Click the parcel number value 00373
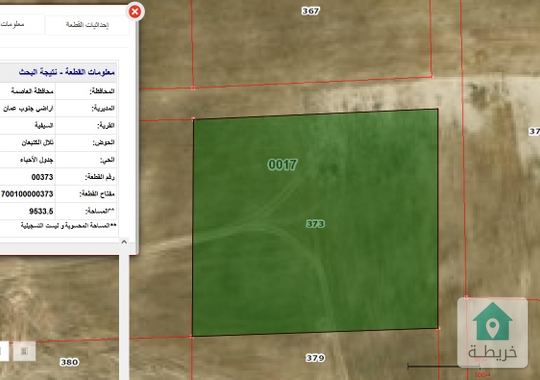This screenshot has height=380, width=540. [42, 177]
